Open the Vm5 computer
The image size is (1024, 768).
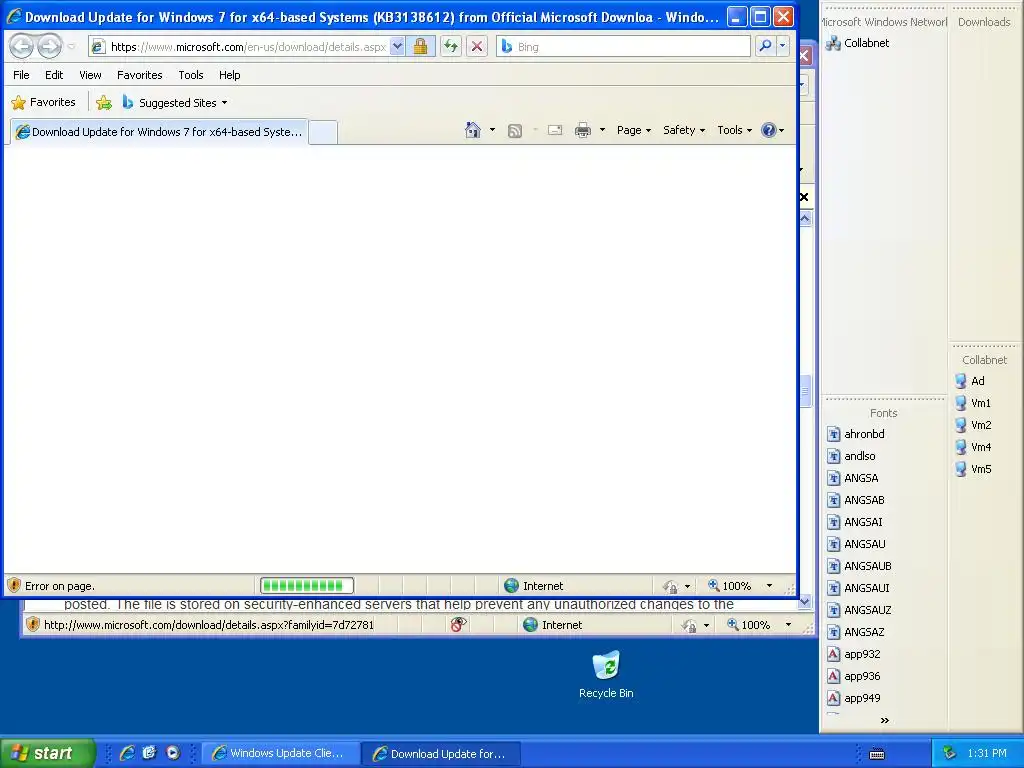click(x=973, y=470)
